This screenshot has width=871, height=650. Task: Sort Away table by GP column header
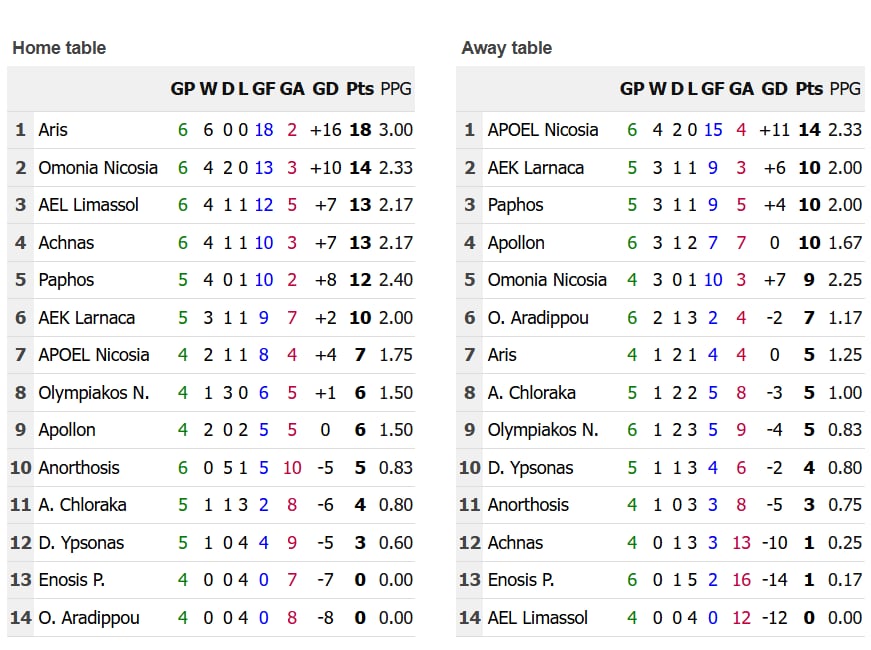point(632,89)
